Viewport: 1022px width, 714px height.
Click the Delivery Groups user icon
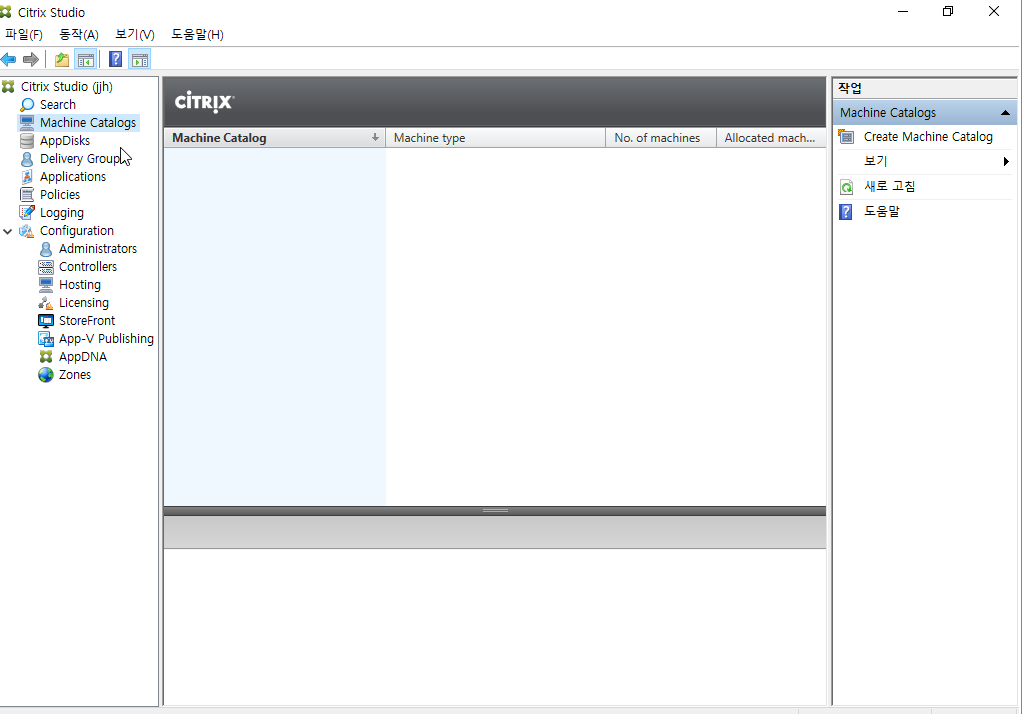tap(27, 158)
